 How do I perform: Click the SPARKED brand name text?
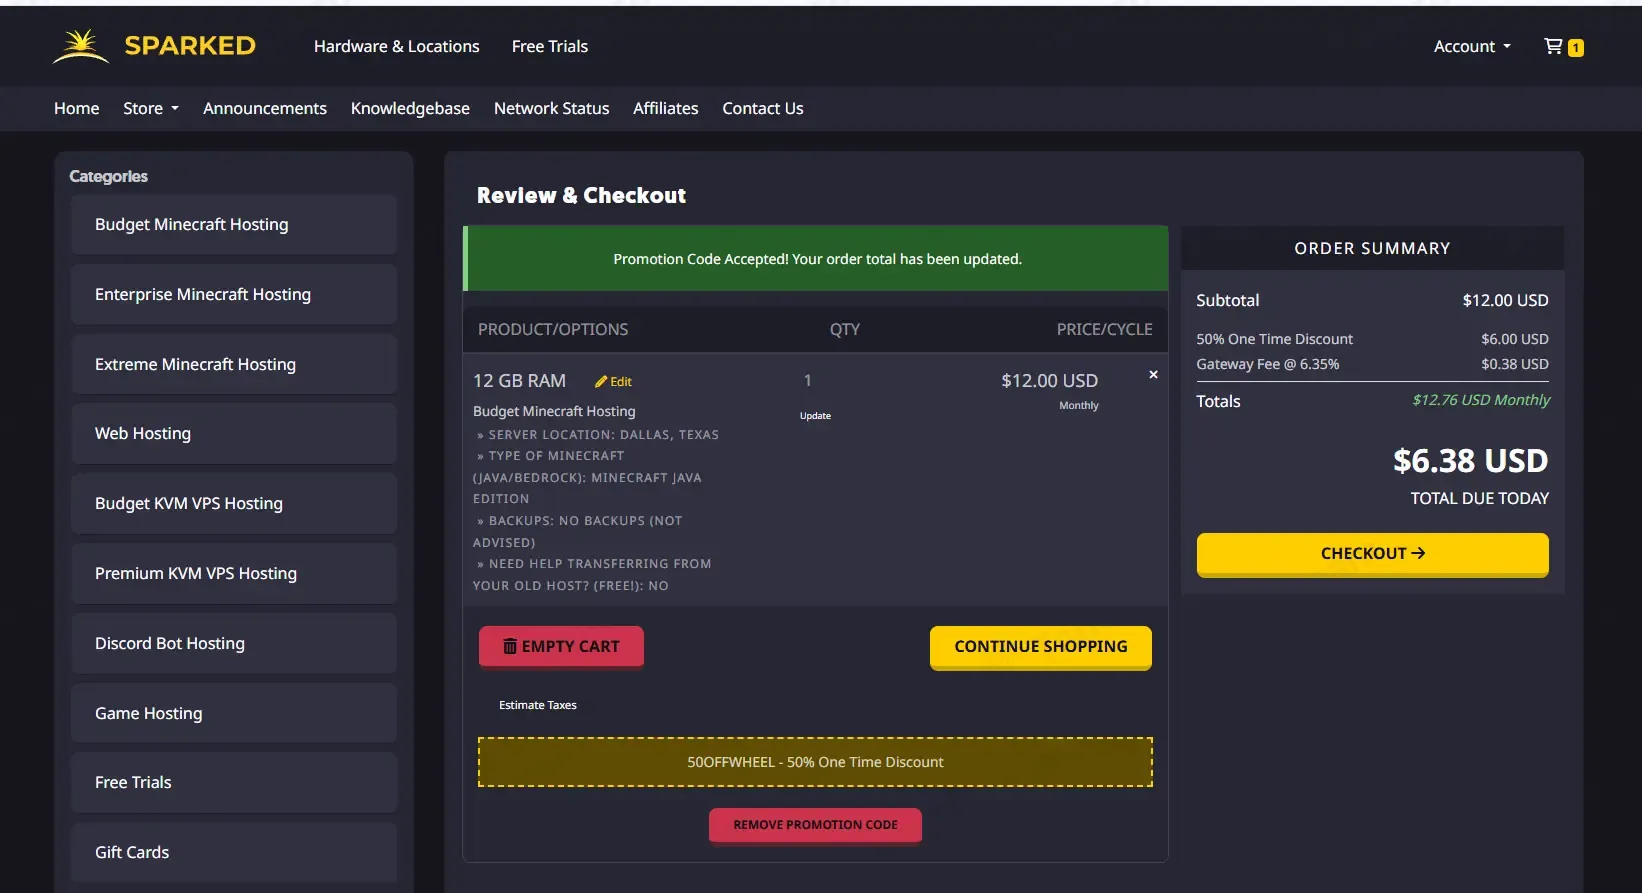(190, 46)
